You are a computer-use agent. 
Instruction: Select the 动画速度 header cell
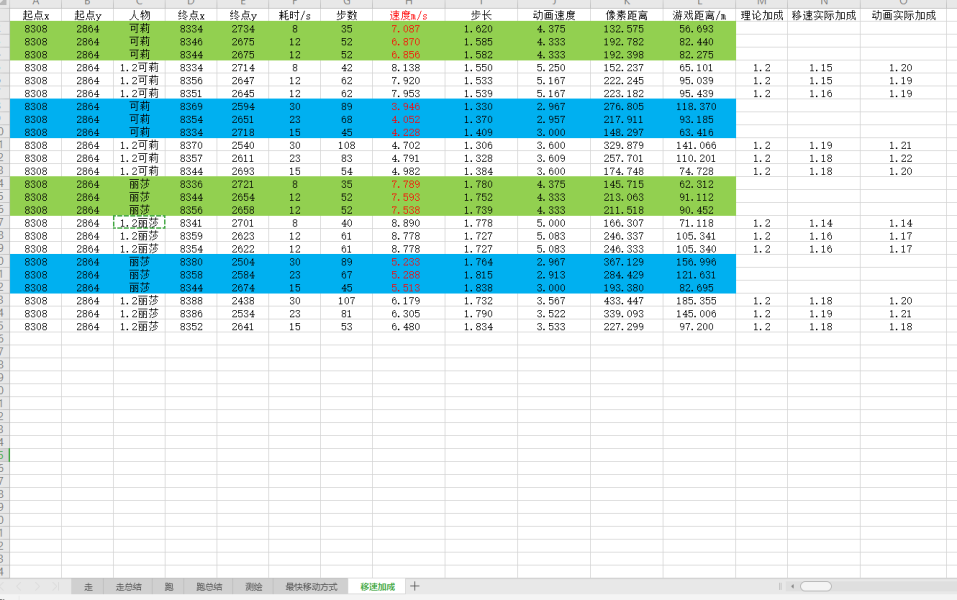pyautogui.click(x=554, y=15)
